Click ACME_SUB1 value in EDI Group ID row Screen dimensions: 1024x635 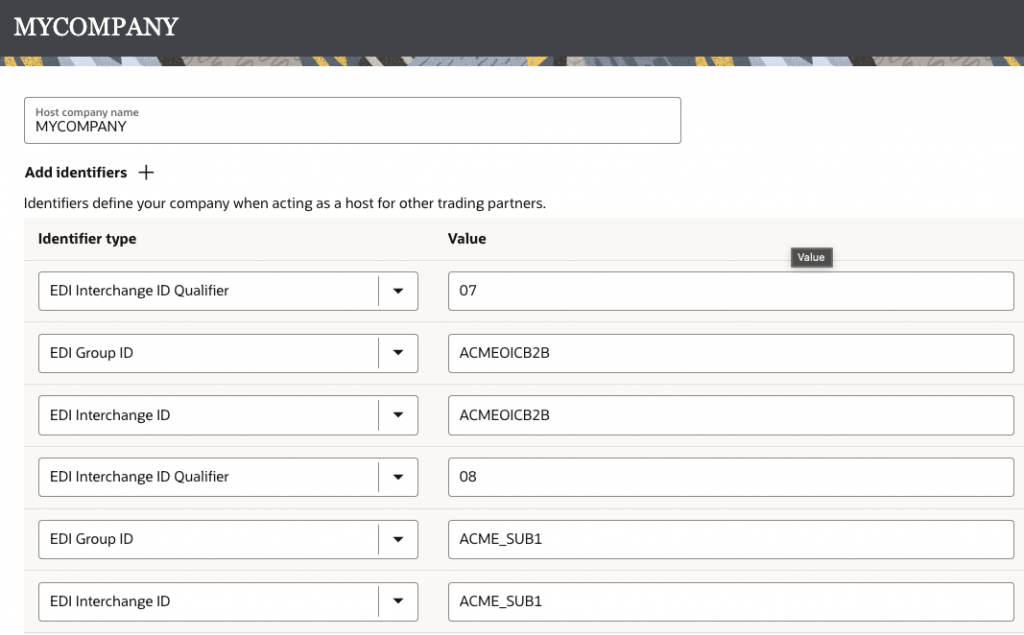[730, 539]
